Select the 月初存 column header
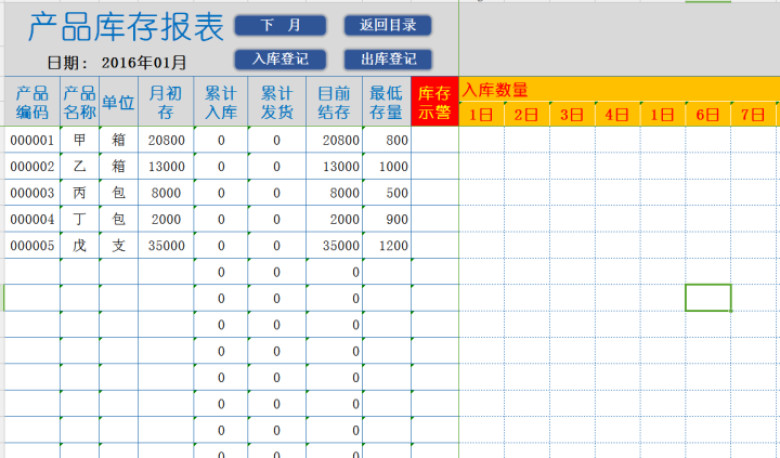The width and height of the screenshot is (780, 458). coord(166,102)
